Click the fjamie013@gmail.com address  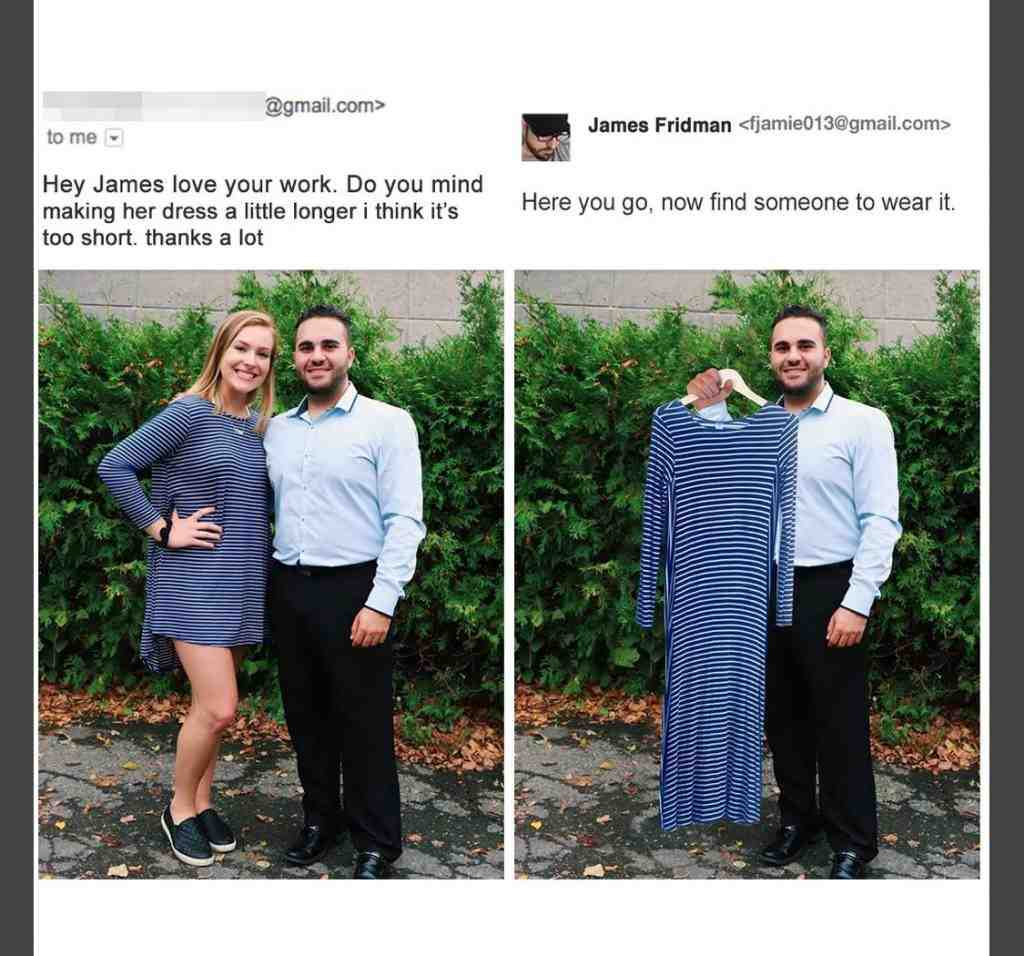(x=844, y=124)
